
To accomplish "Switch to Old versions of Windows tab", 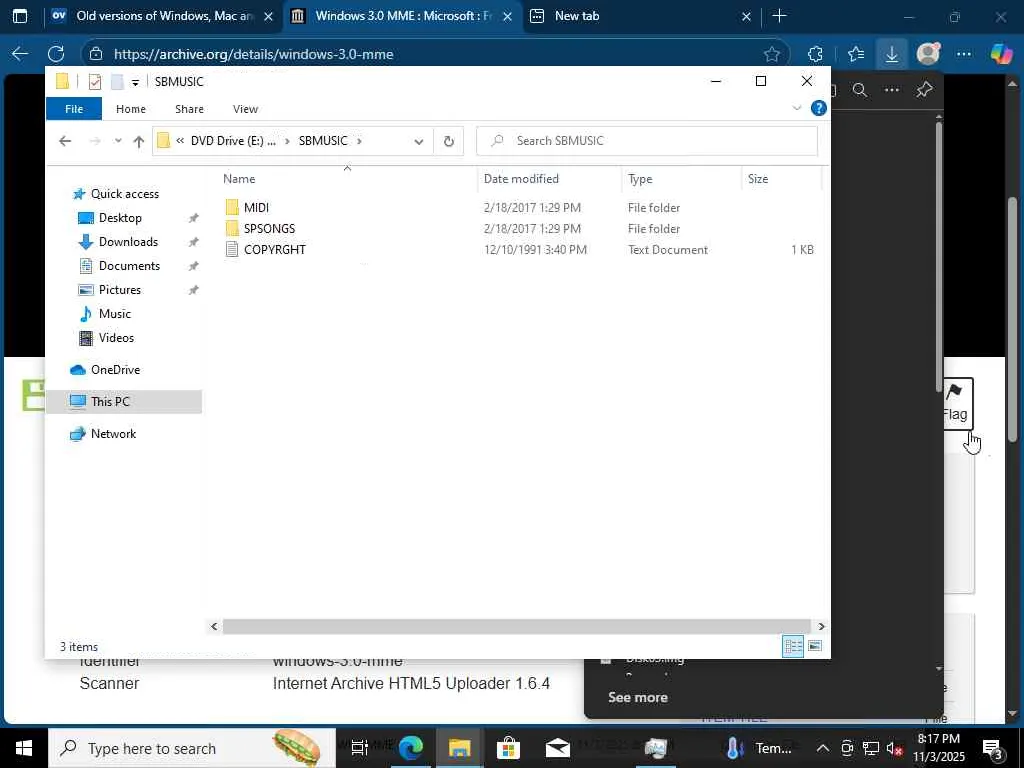I will [163, 16].
